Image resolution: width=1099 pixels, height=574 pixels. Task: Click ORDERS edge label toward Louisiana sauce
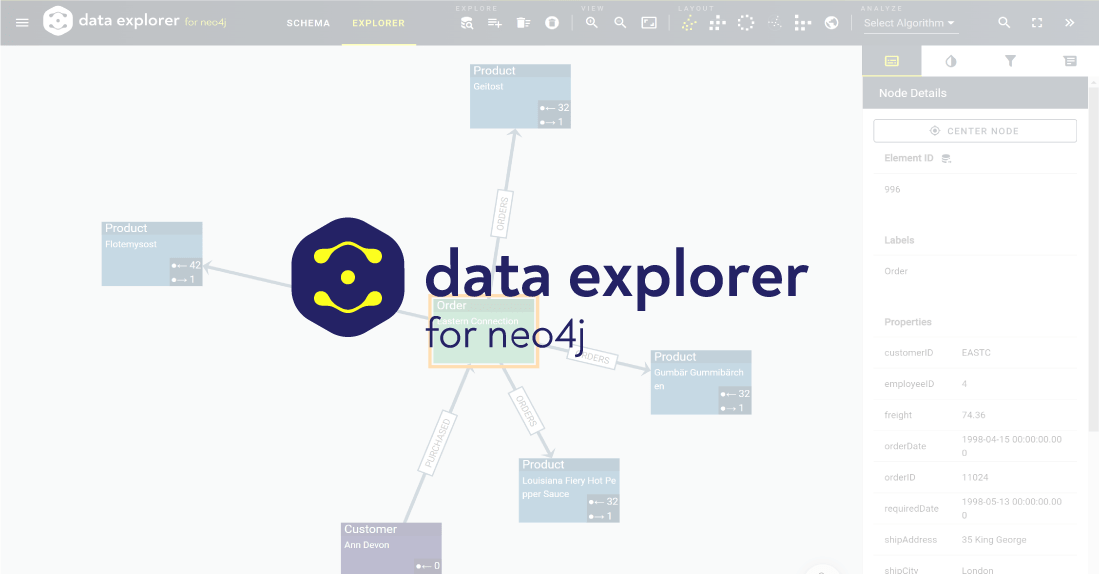coord(526,410)
